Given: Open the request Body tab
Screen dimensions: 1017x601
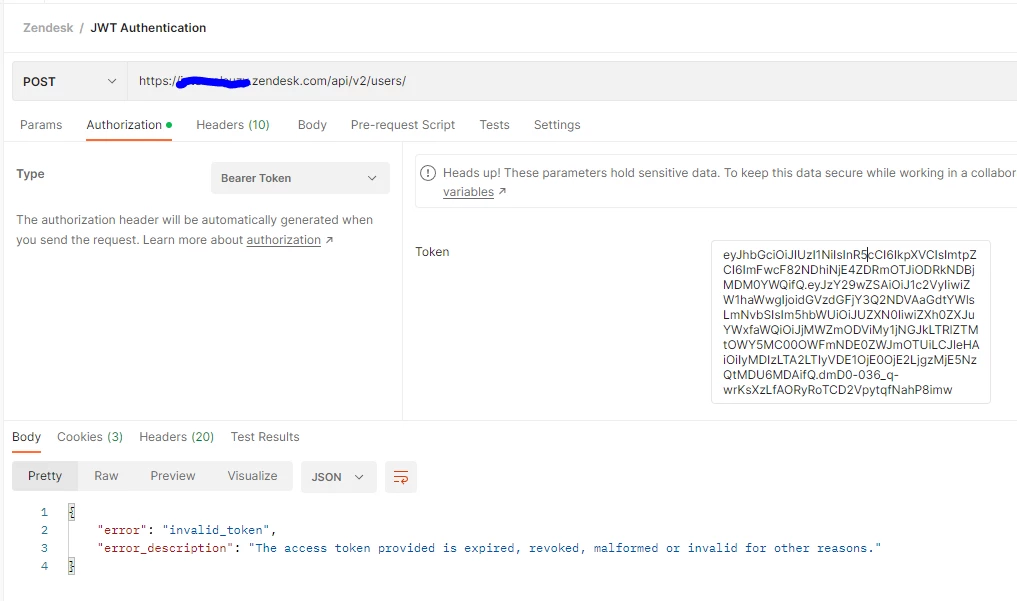Looking at the screenshot, I should coord(312,124).
